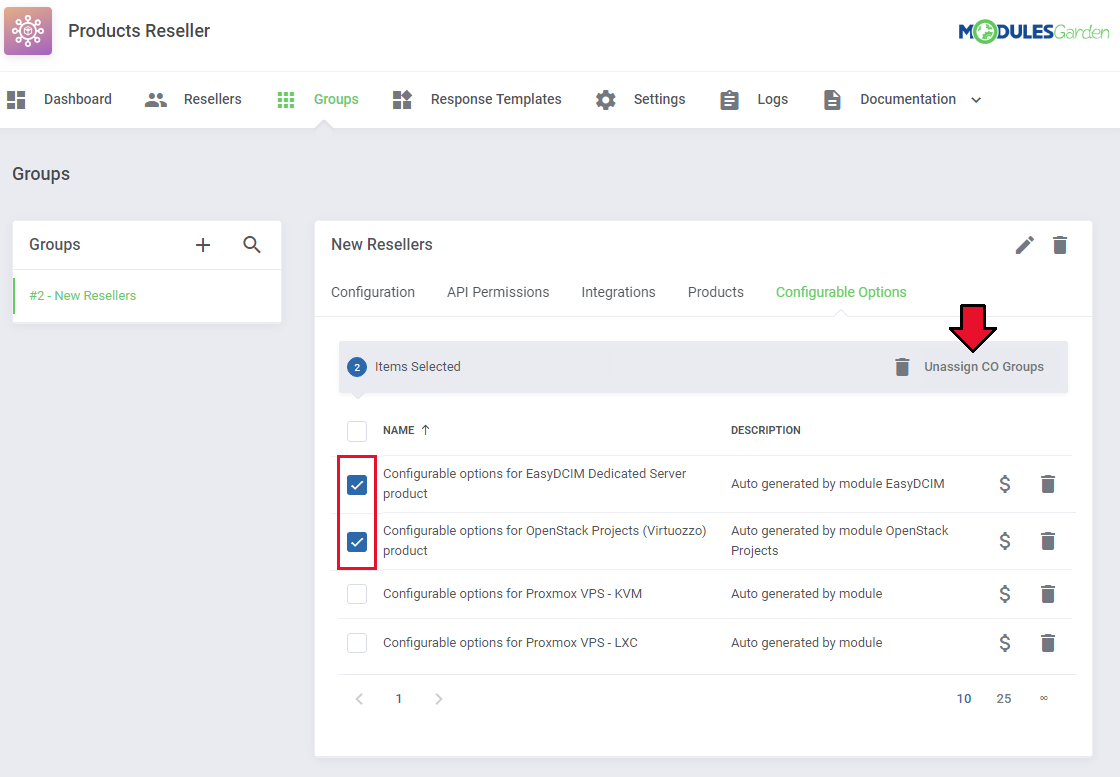Click the Products Reseller module logo icon
This screenshot has height=777, width=1120.
pyautogui.click(x=28, y=31)
